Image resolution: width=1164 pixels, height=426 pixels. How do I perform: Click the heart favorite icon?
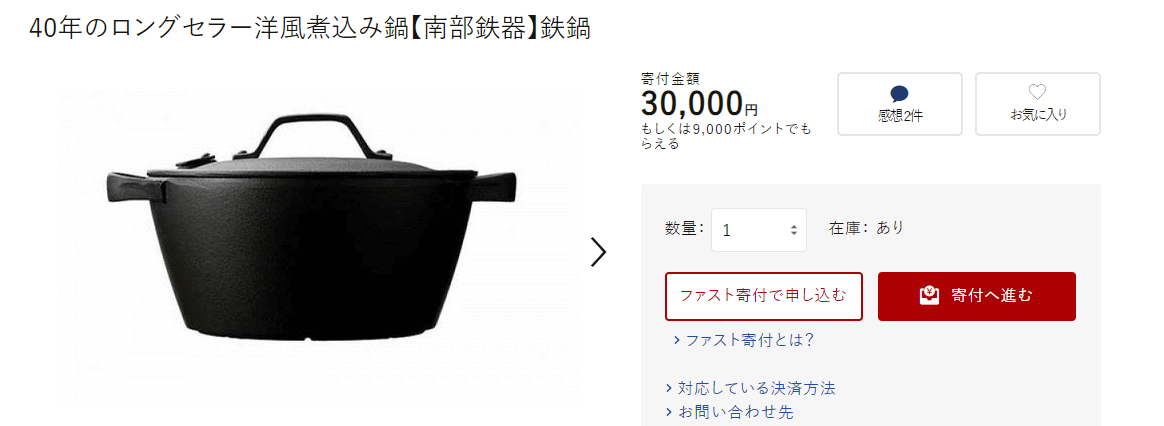[x=1037, y=92]
